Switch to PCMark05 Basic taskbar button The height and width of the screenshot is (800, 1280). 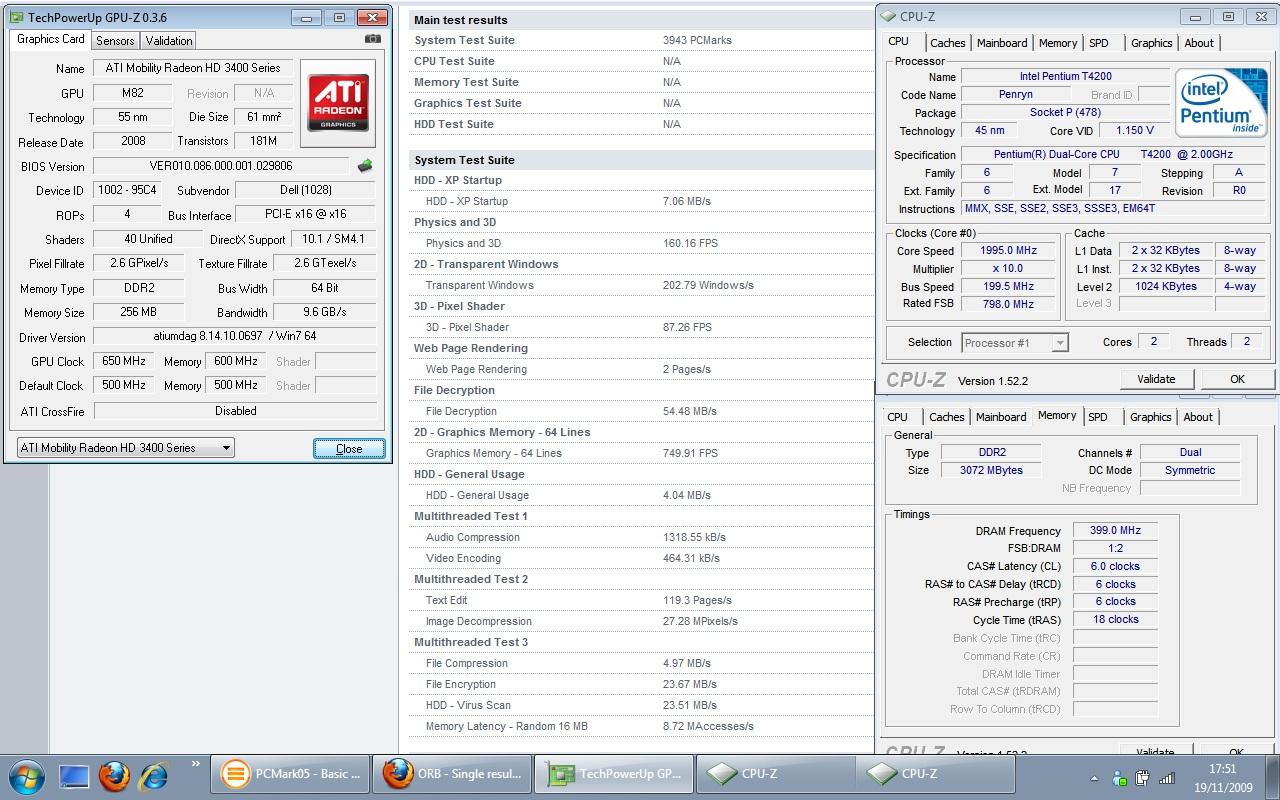click(289, 774)
